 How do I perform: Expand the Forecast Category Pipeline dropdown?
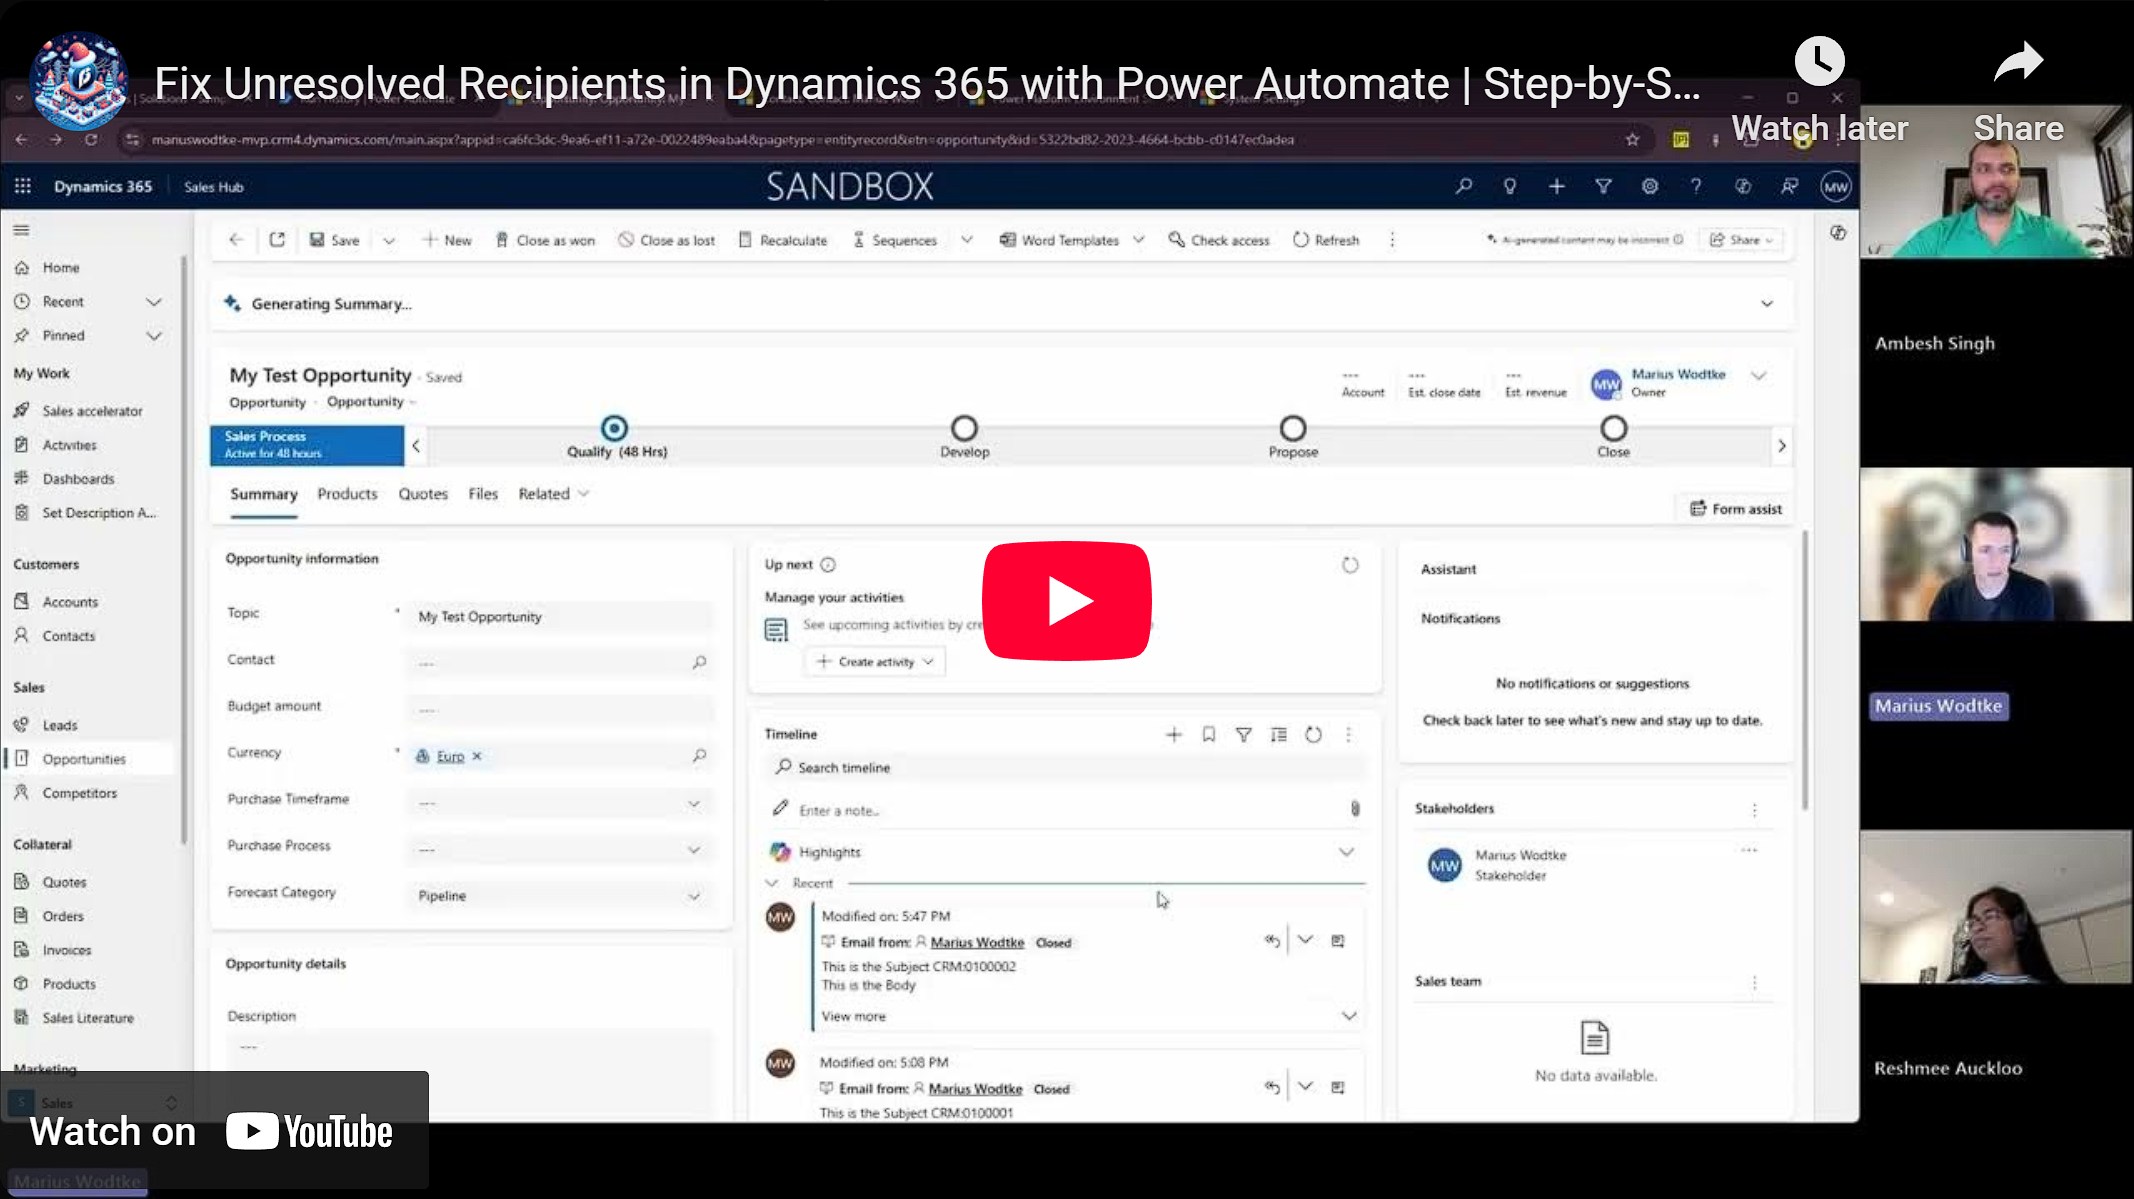pos(693,896)
